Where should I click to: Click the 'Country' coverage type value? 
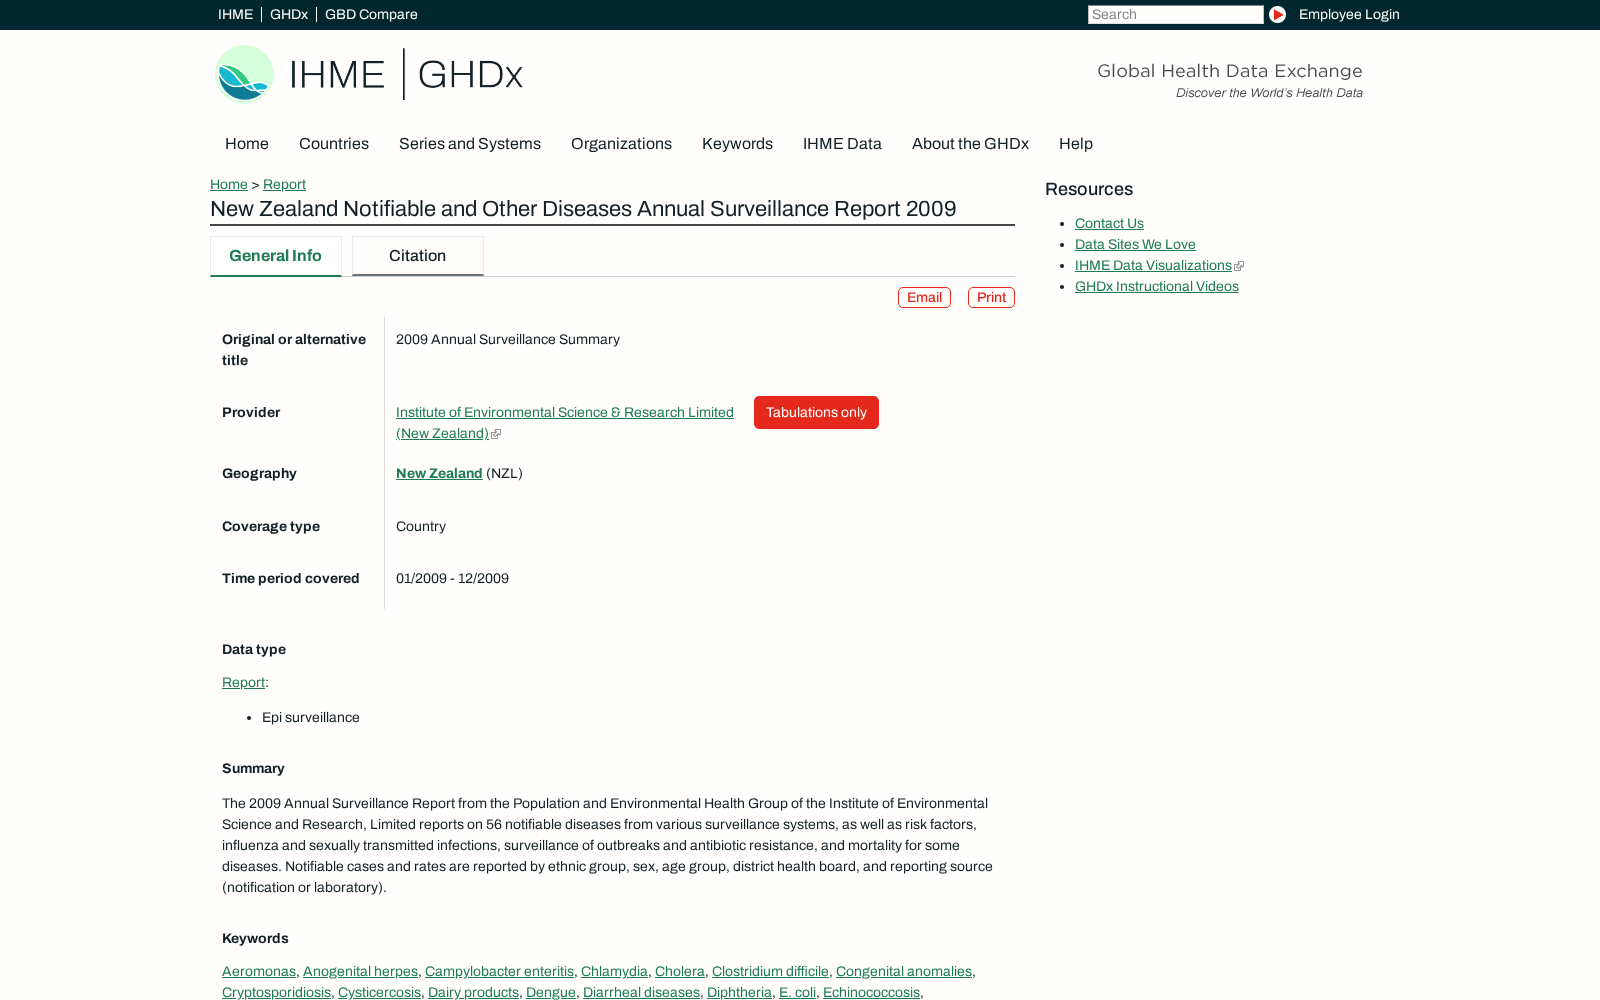[421, 527]
